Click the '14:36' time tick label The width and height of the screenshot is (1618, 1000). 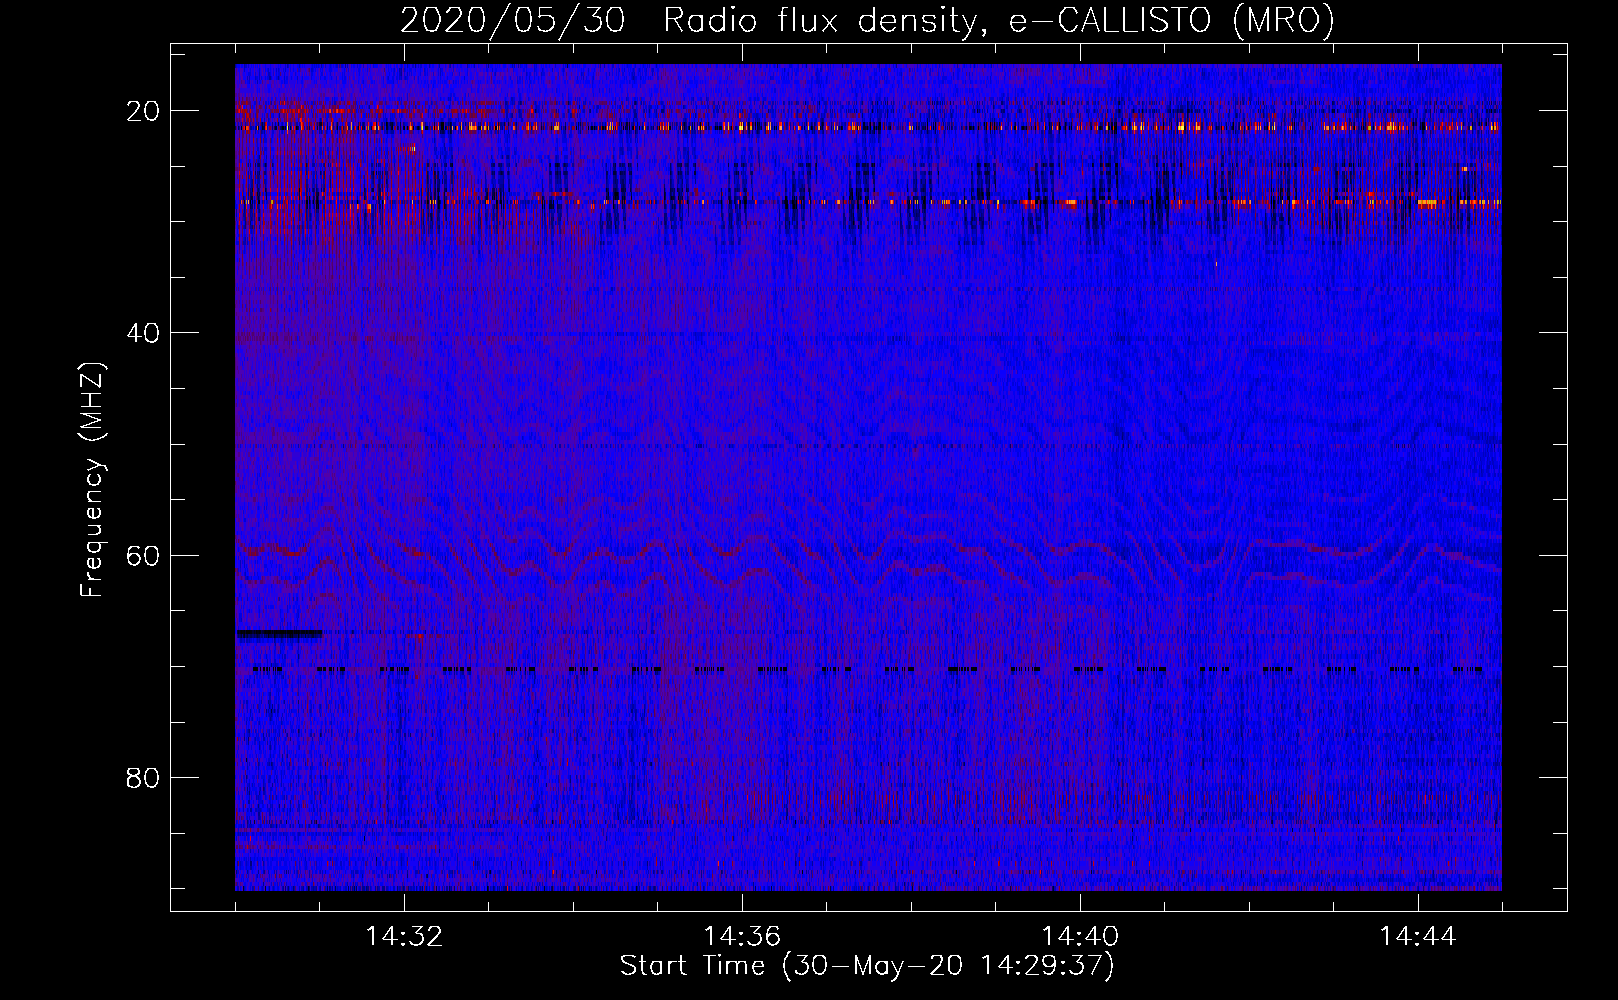[742, 936]
